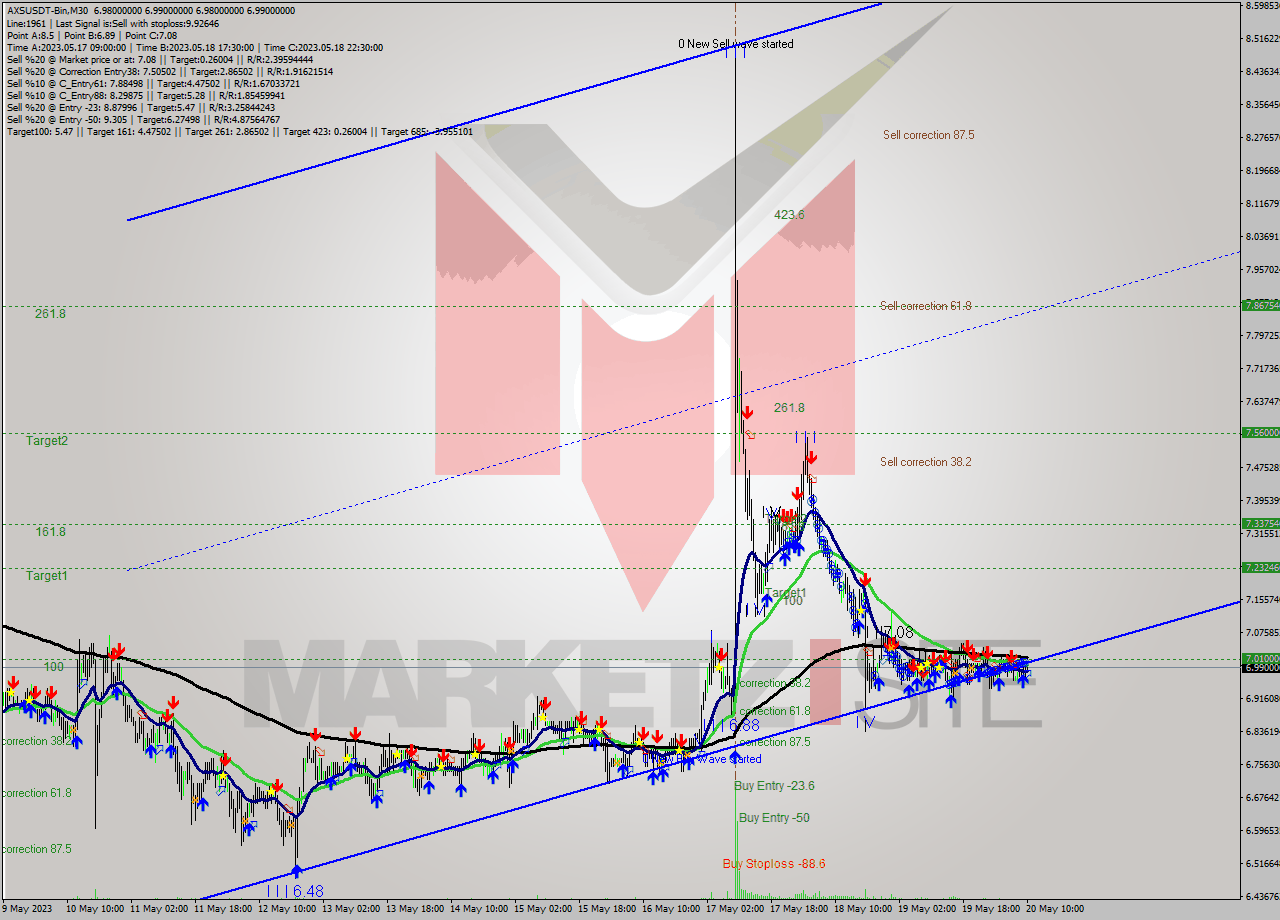Select the 7.15574 price scale value

[1262, 599]
